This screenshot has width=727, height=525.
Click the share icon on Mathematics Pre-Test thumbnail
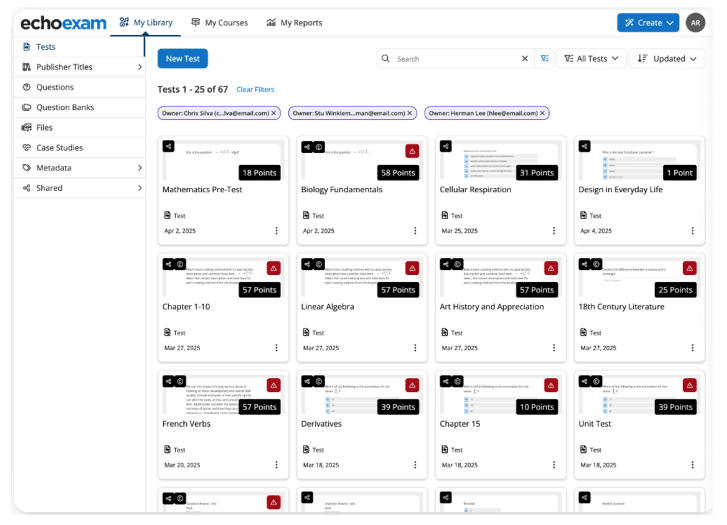coord(168,147)
